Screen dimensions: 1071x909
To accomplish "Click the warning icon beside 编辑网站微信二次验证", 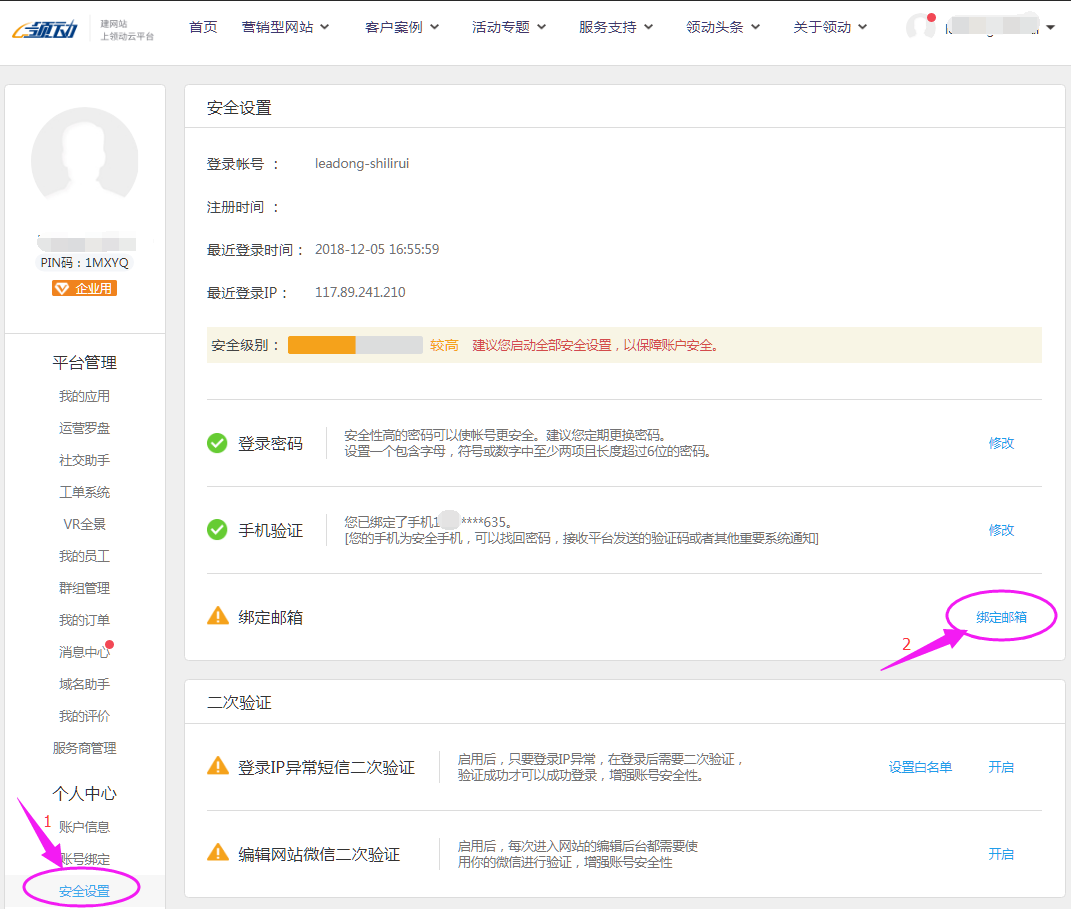I will tap(217, 854).
